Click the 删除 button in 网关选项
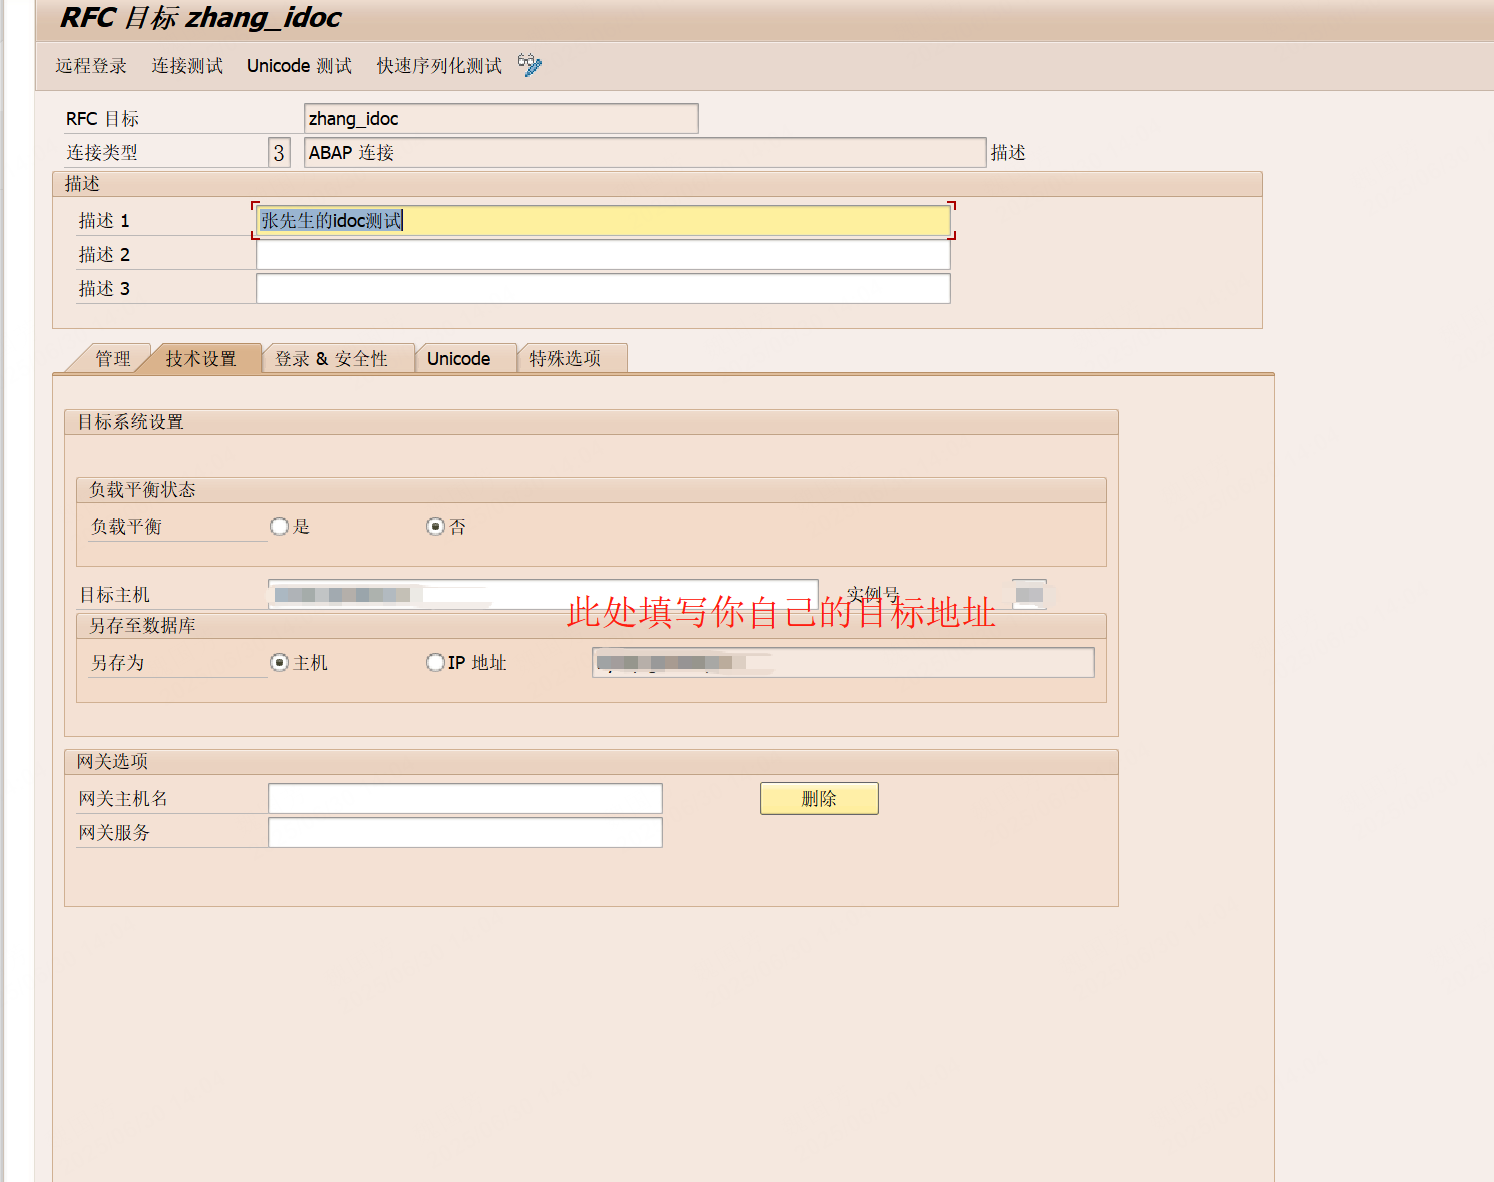Image resolution: width=1494 pixels, height=1182 pixels. coord(818,798)
